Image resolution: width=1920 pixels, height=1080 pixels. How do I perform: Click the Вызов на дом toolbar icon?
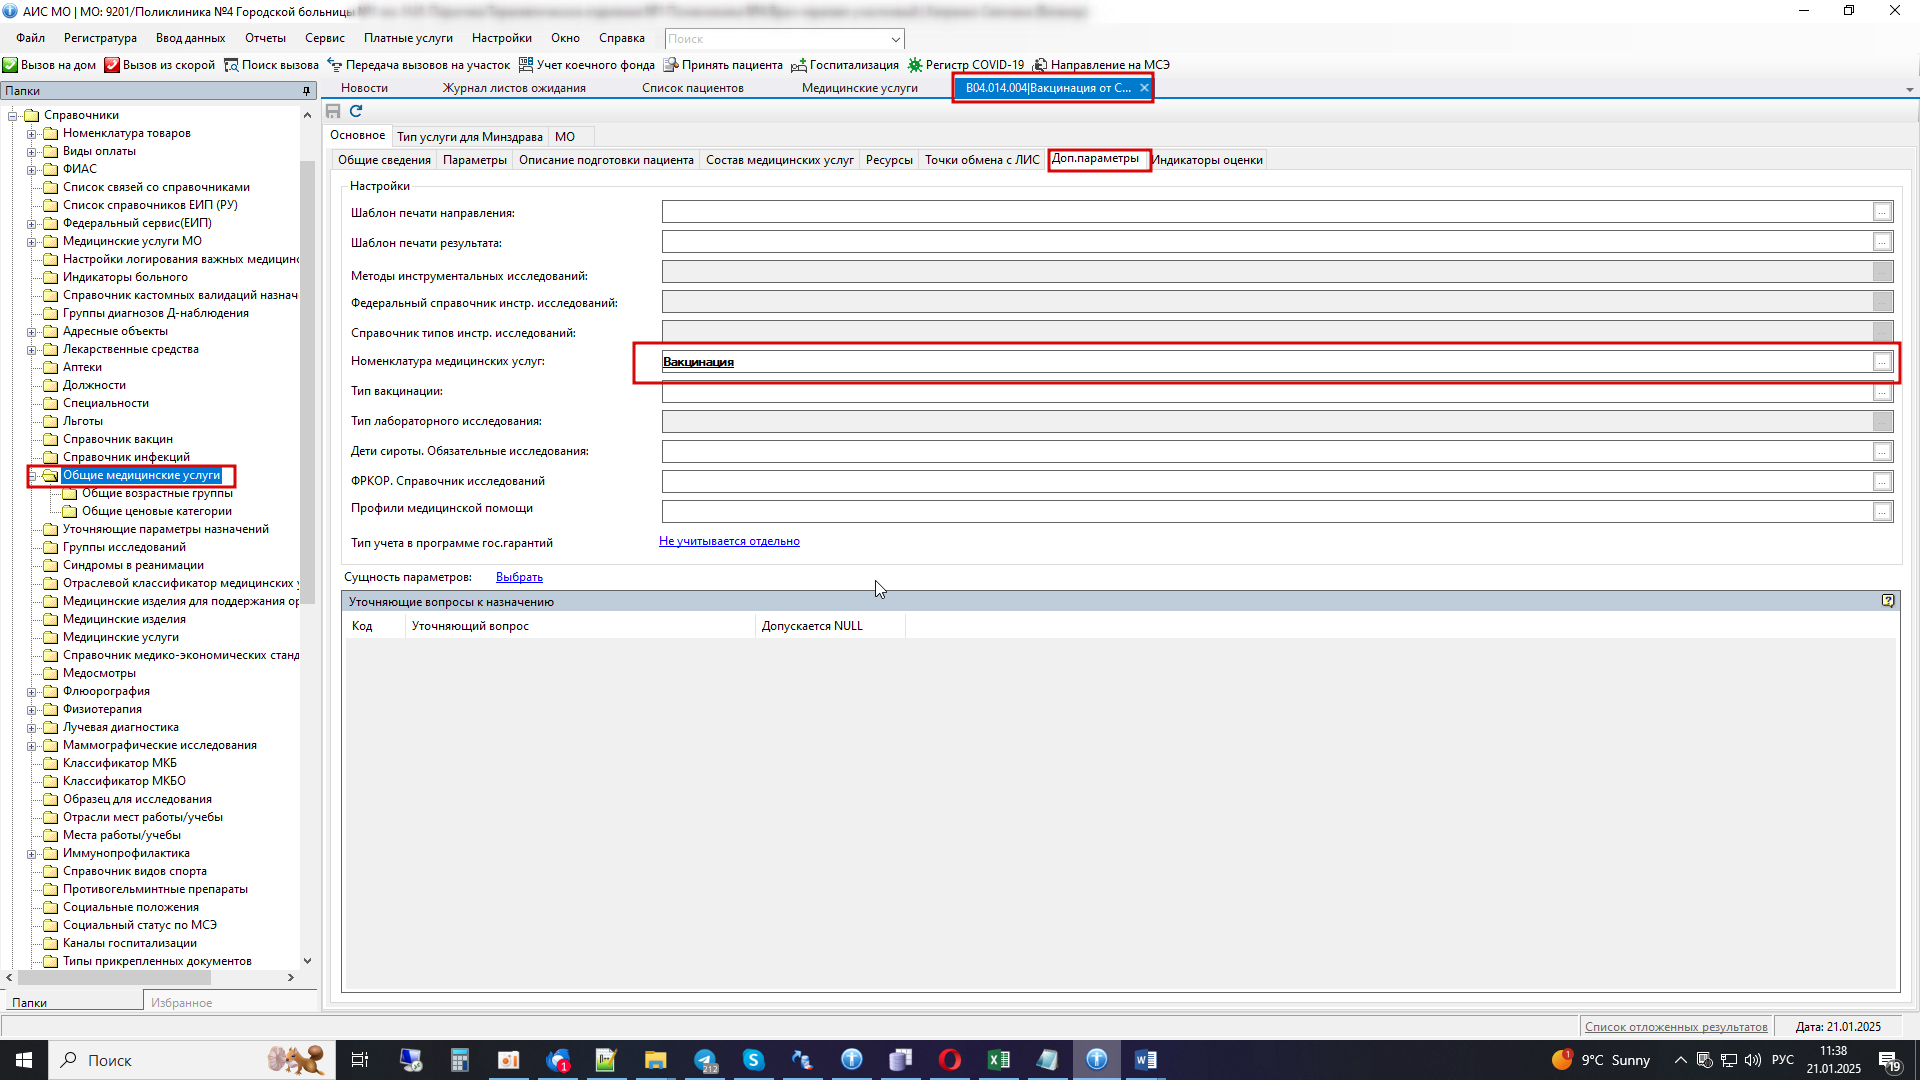pyautogui.click(x=10, y=65)
